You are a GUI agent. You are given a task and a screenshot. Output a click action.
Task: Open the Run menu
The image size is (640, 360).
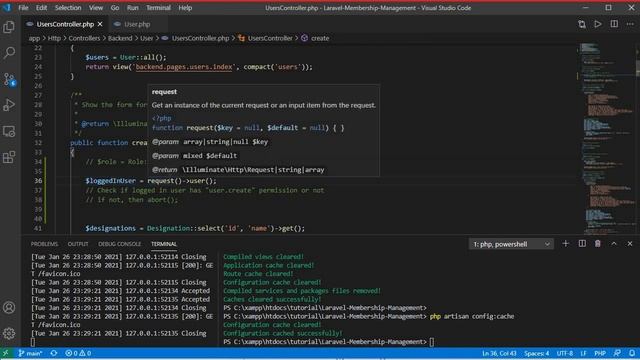click(x=133, y=8)
